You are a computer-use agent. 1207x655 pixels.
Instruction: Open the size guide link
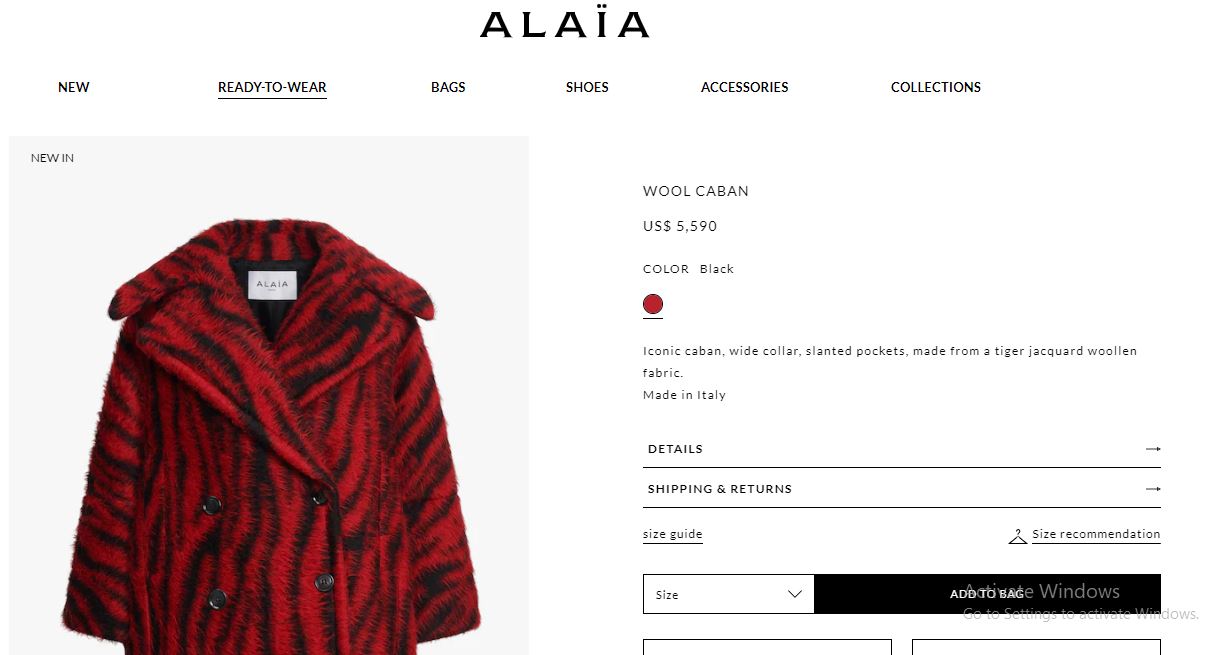click(673, 534)
